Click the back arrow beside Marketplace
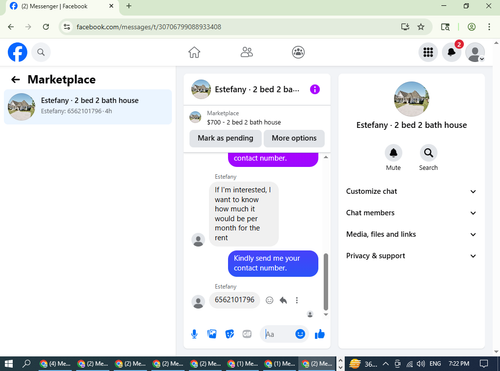 tap(15, 80)
